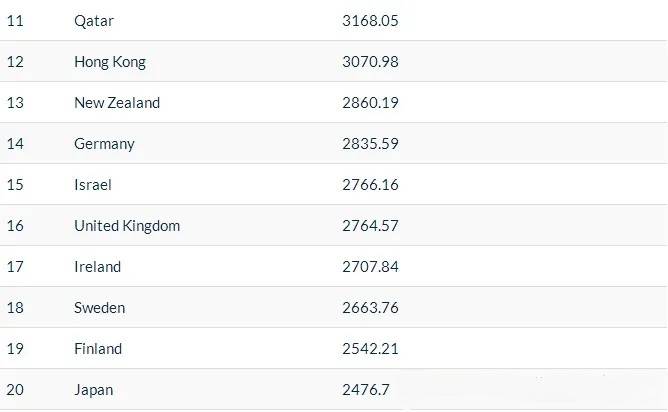668x412 pixels.
Task: Select rank number 19
Action: 15,348
